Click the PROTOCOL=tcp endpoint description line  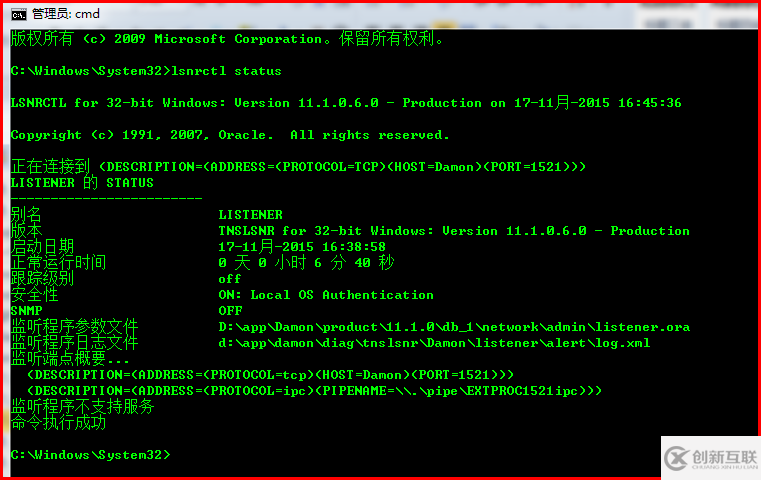coord(270,375)
